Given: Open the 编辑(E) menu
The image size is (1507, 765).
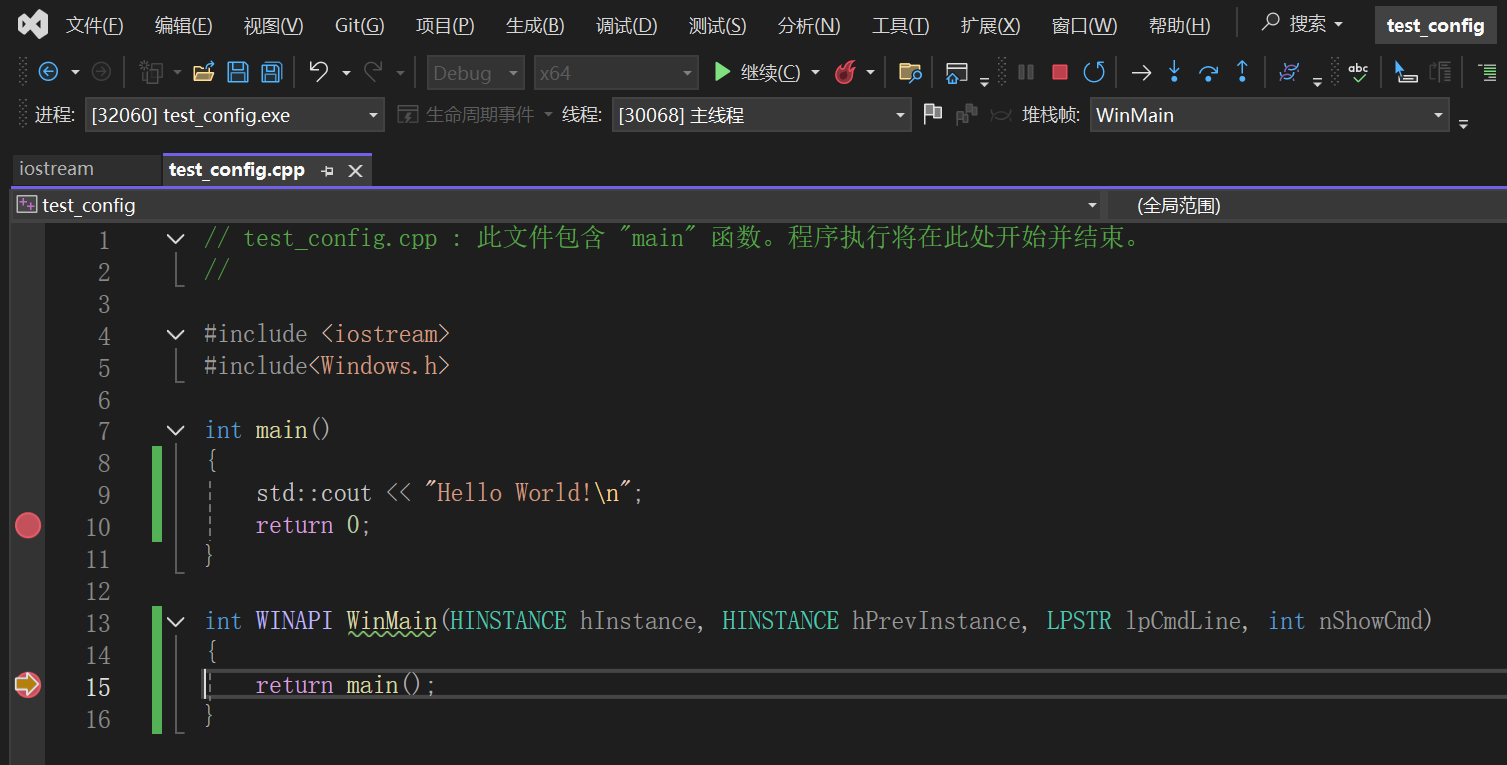Looking at the screenshot, I should point(184,25).
